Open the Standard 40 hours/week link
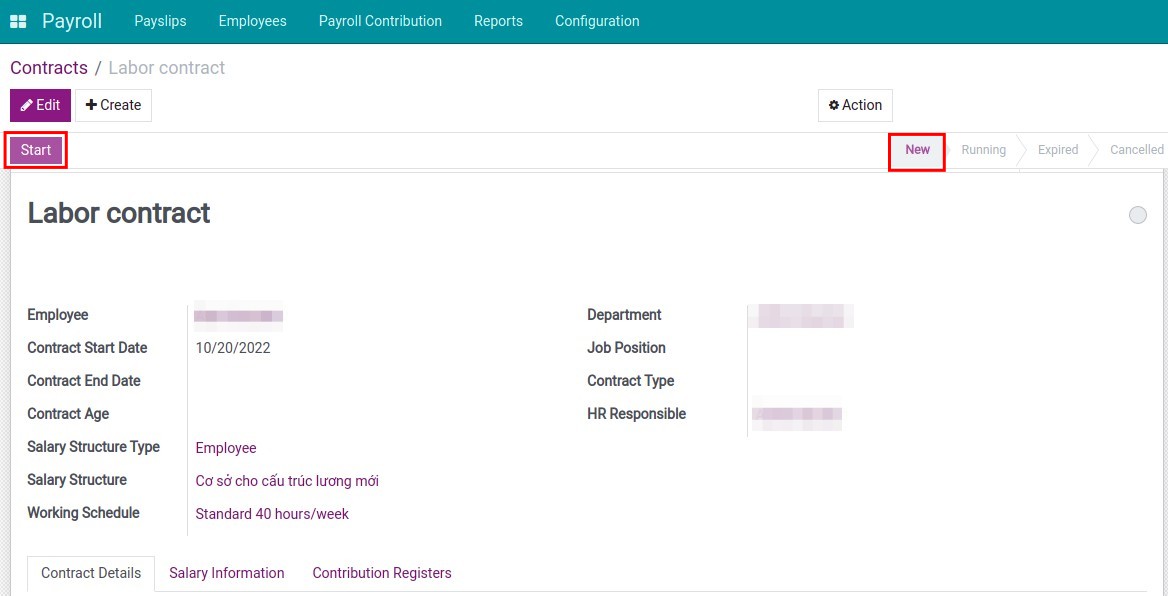1168x596 pixels. [x=272, y=514]
